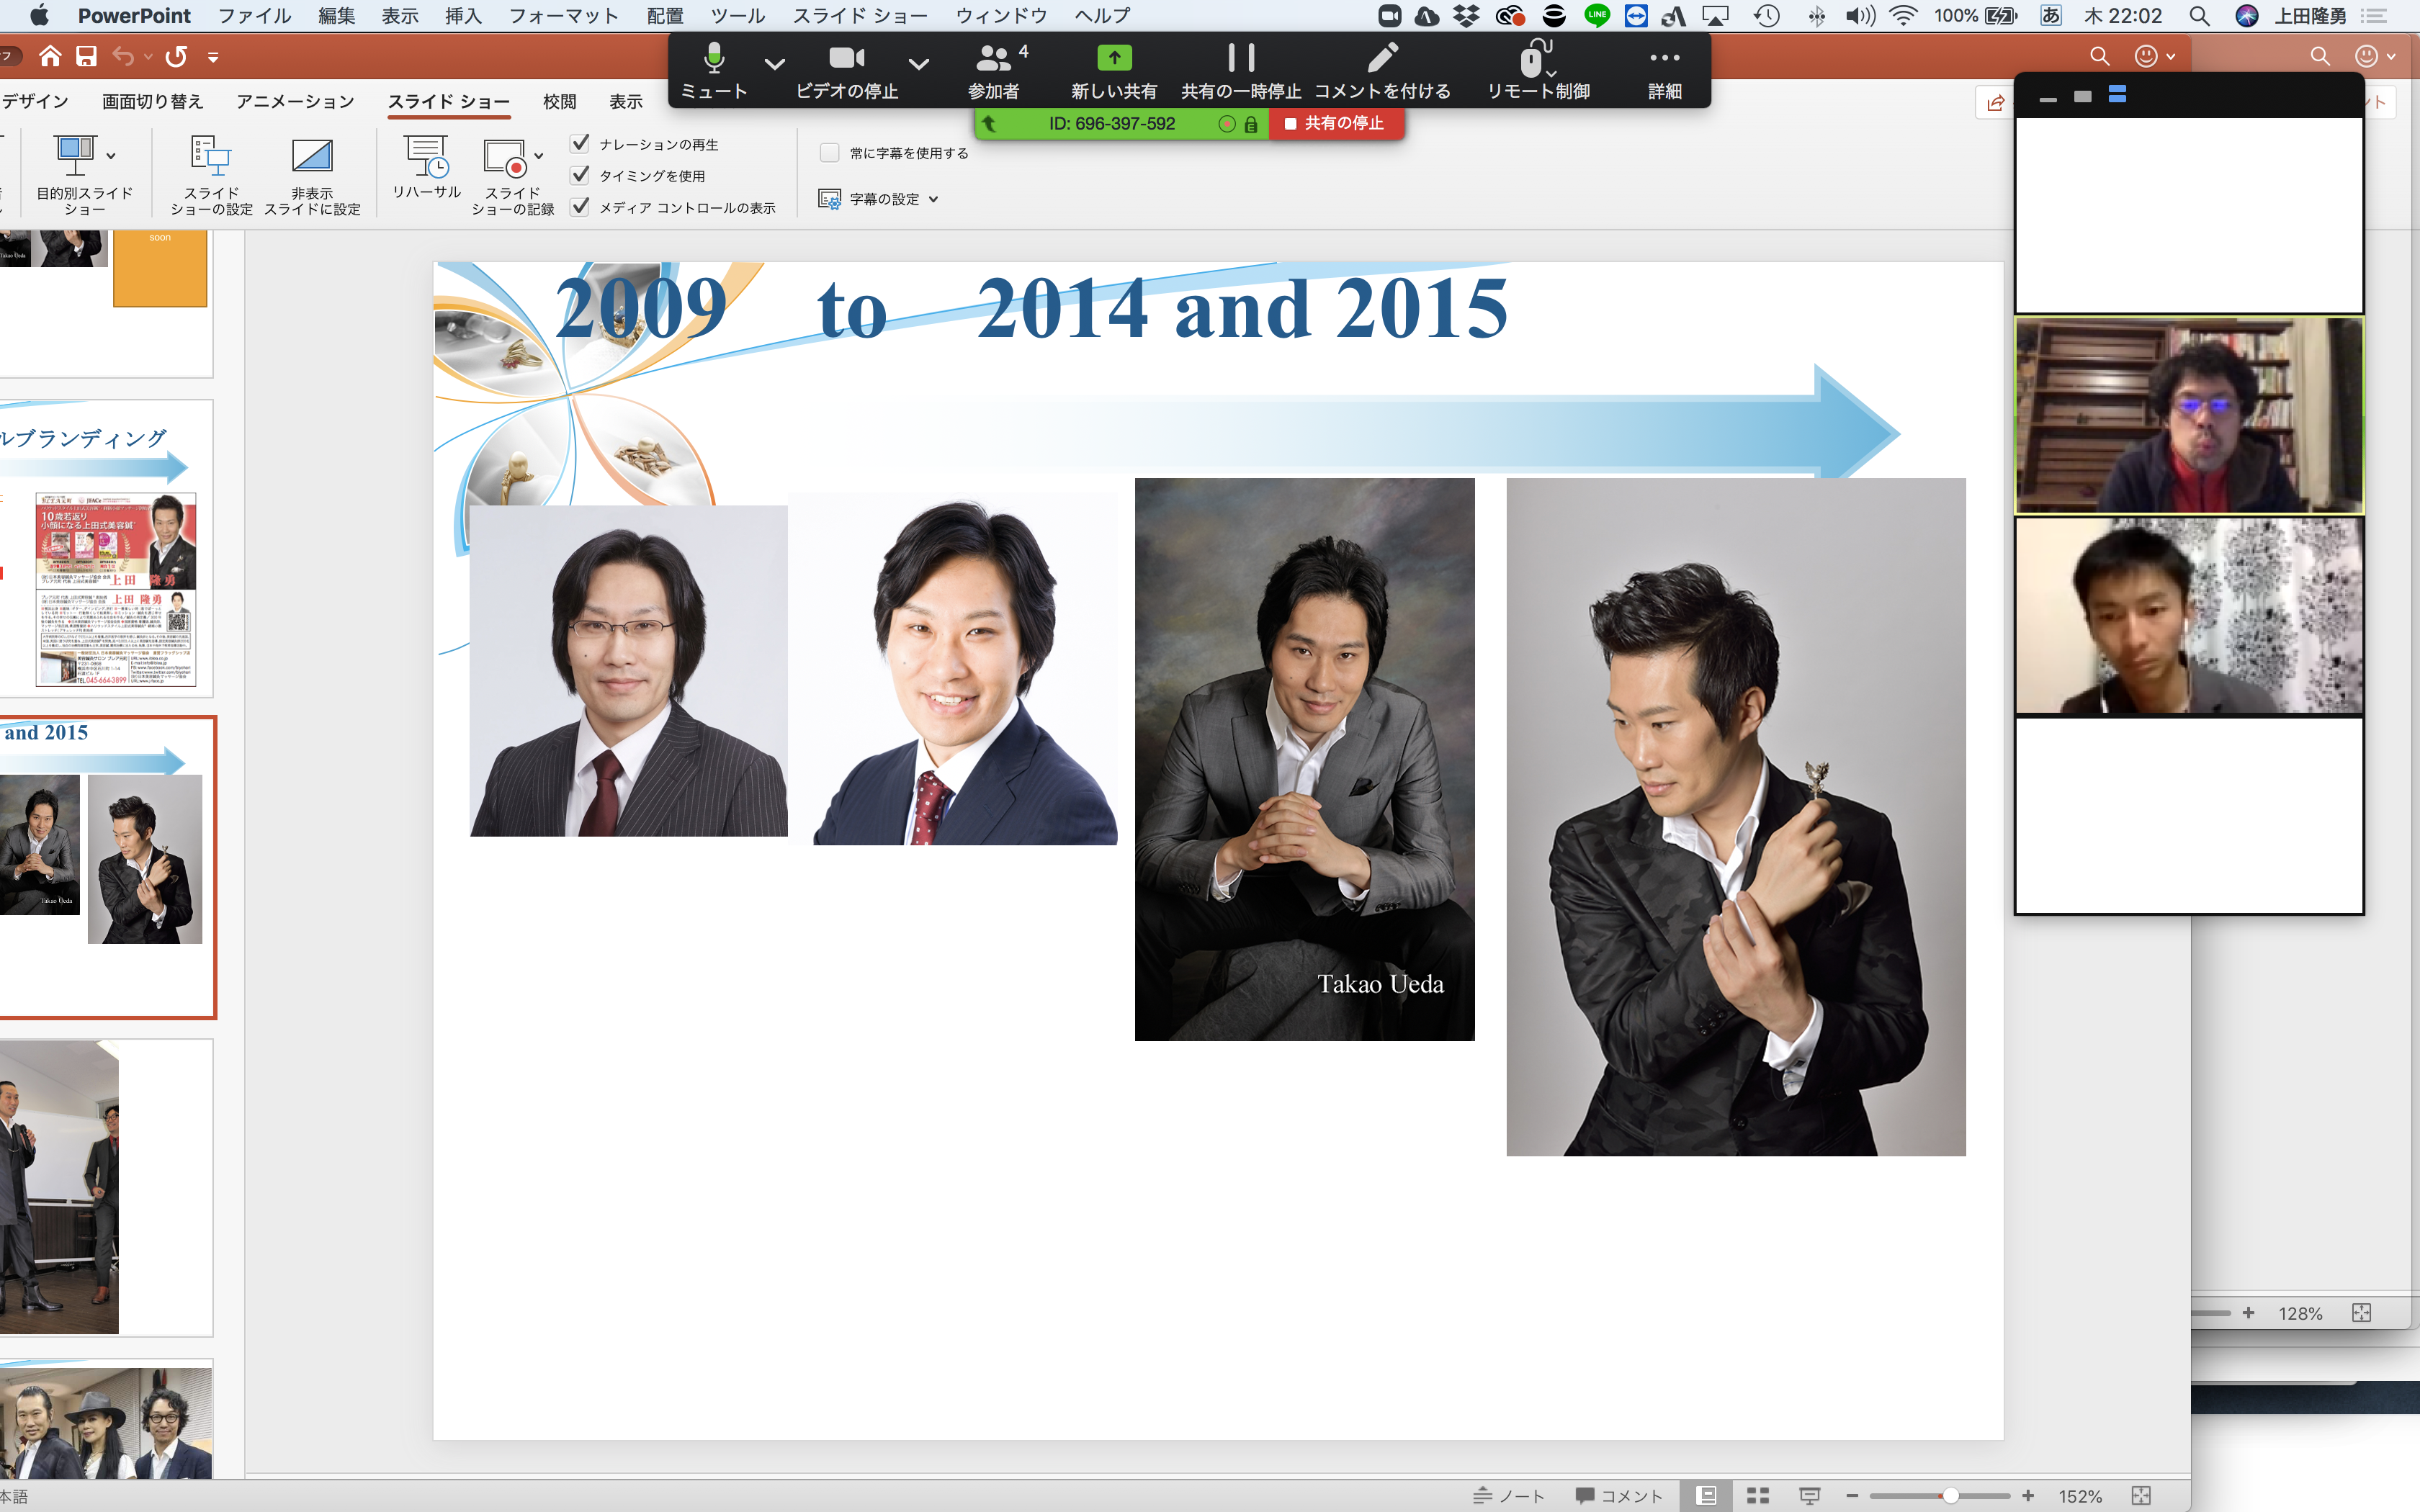This screenshot has width=2420, height=1512.
Task: Click Stop Share (共有の停止) button
Action: [1335, 123]
